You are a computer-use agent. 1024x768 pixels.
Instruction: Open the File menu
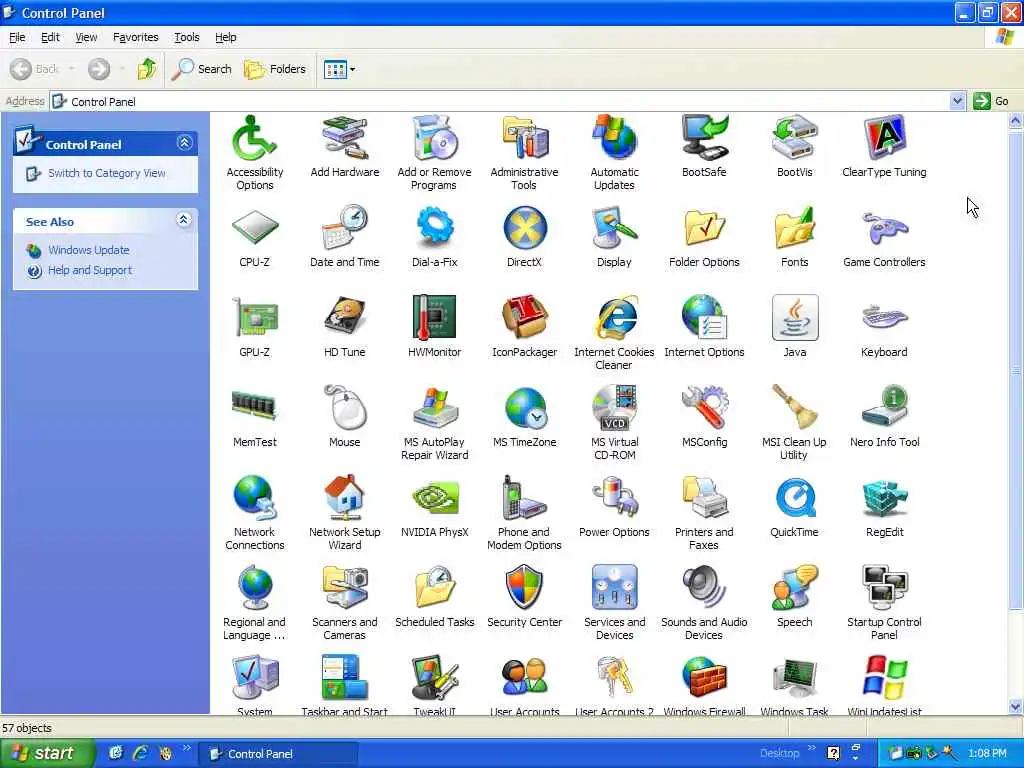[17, 37]
